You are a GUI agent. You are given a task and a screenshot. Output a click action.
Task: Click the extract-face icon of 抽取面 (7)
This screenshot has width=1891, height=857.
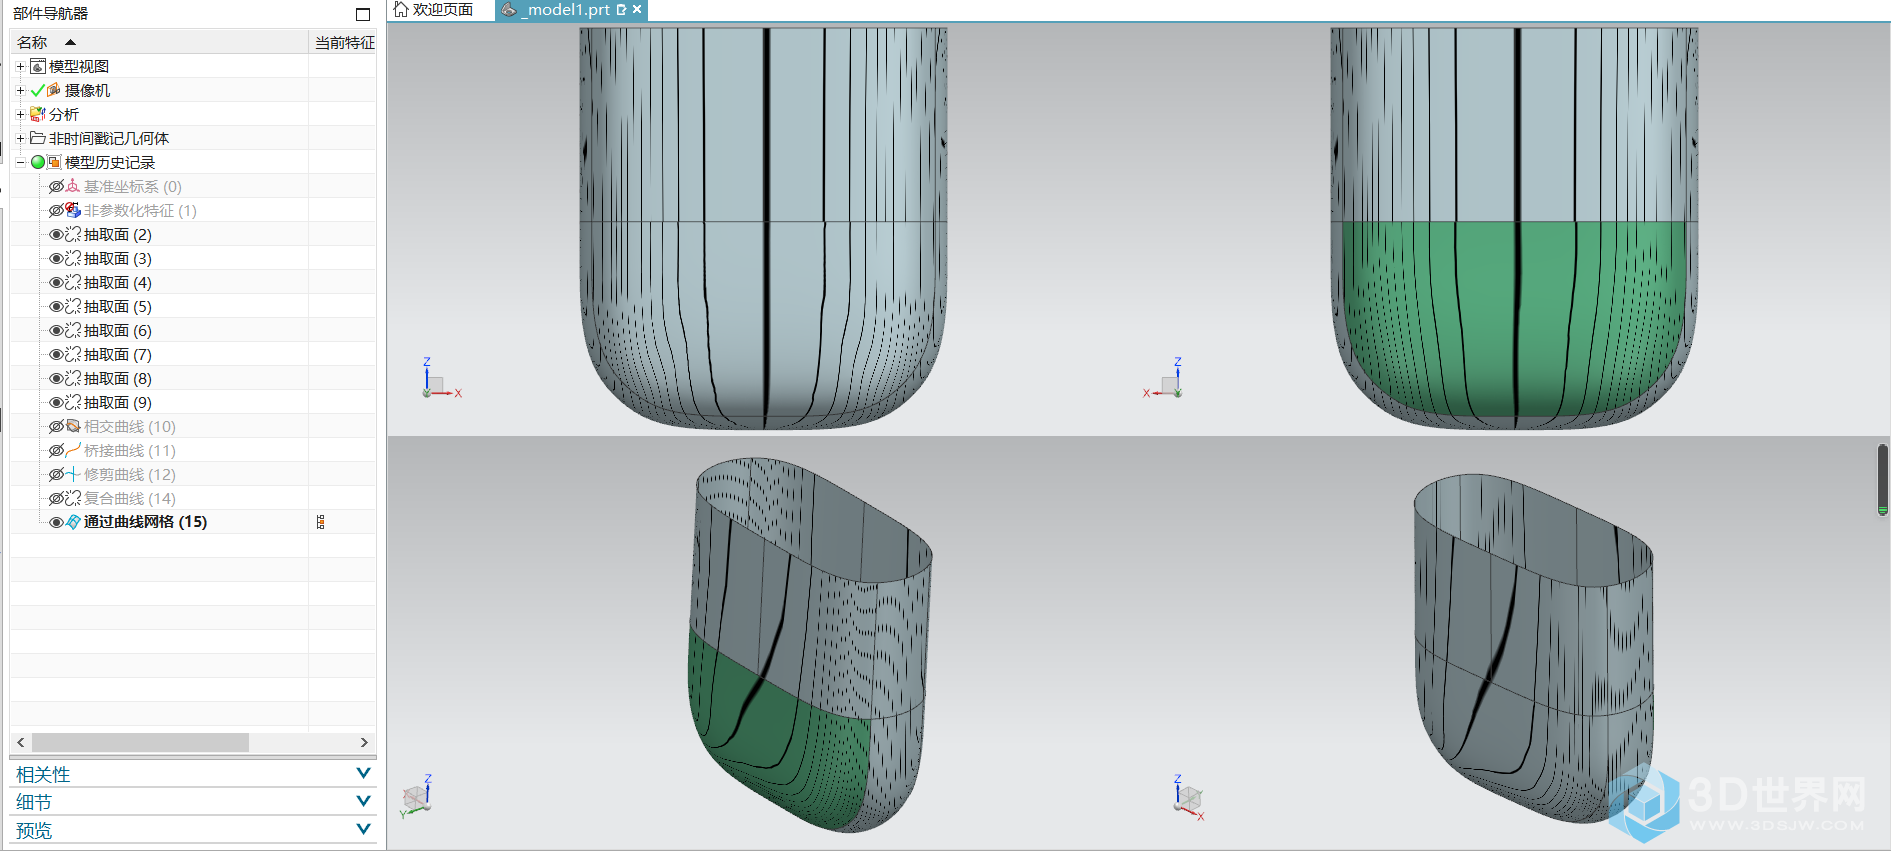pyautogui.click(x=73, y=354)
